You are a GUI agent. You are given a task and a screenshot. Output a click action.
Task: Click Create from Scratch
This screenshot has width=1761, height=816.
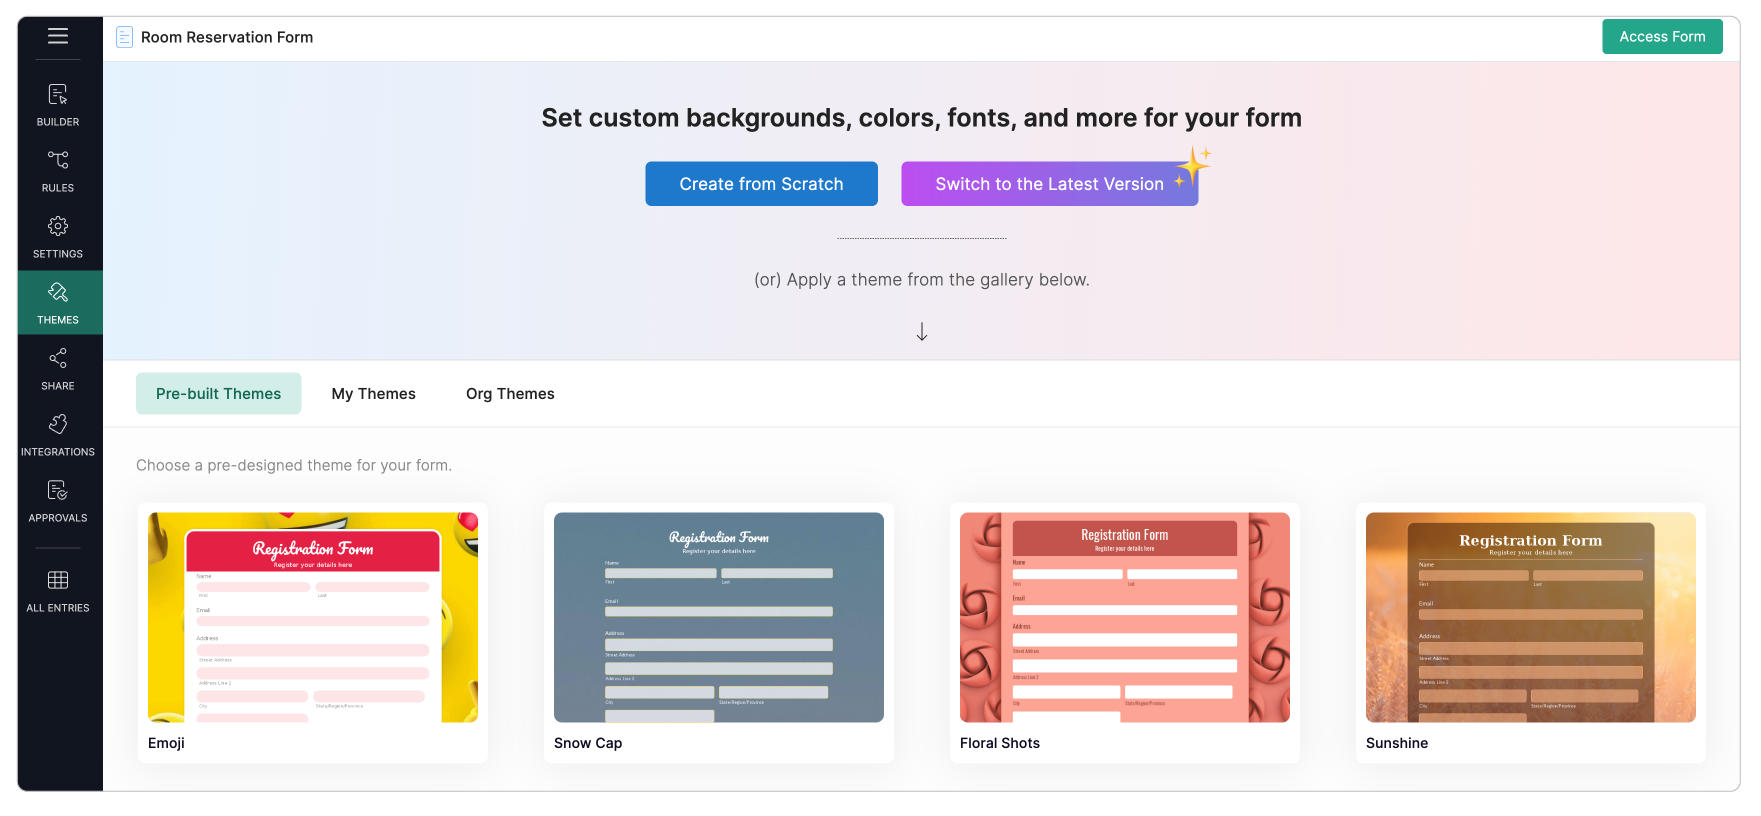[761, 183]
